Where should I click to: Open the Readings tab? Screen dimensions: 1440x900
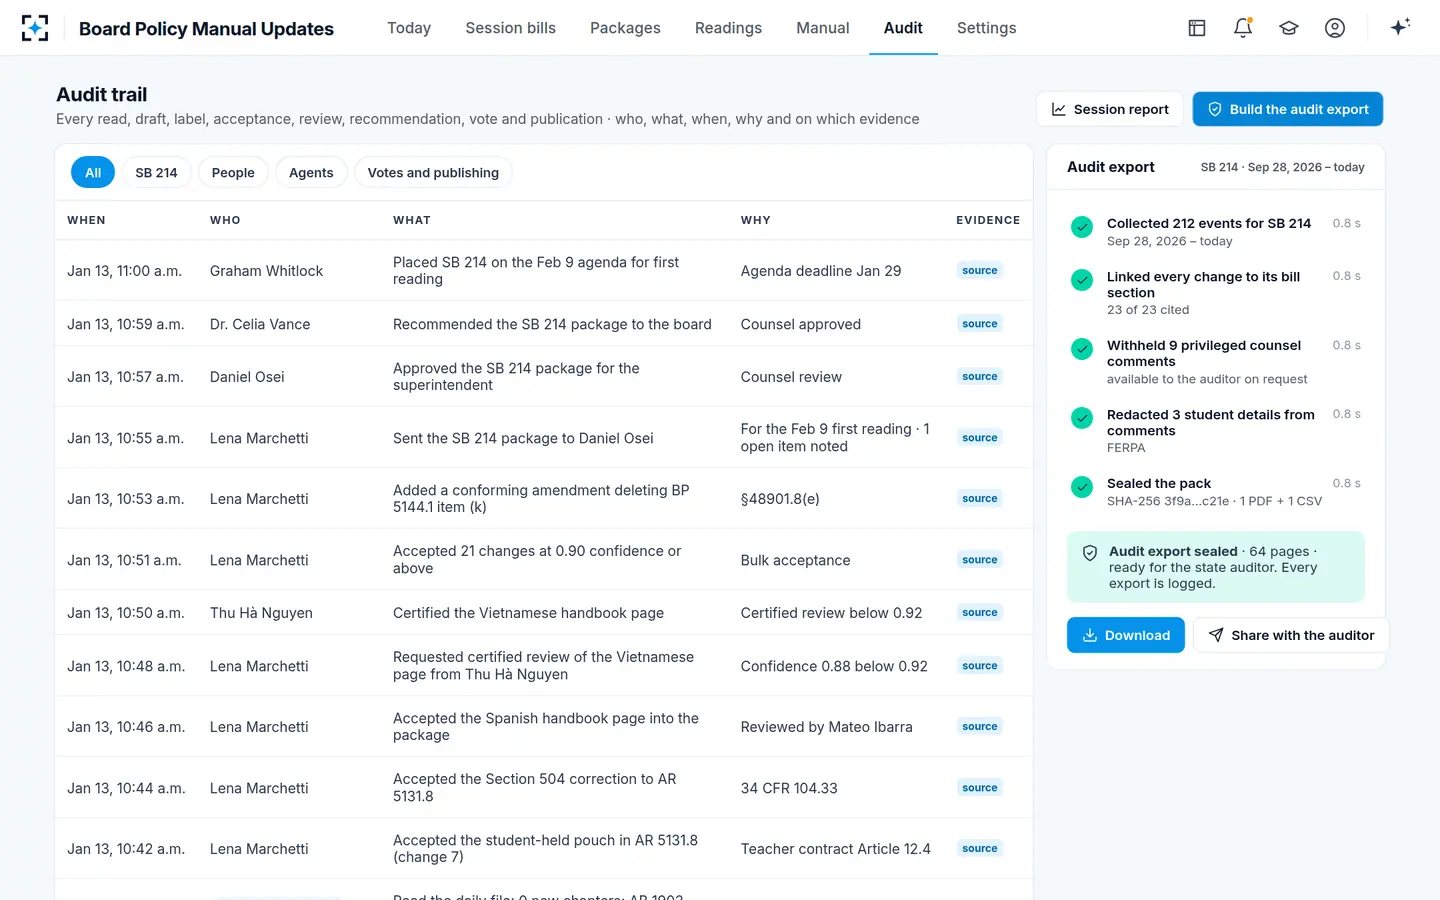[728, 28]
